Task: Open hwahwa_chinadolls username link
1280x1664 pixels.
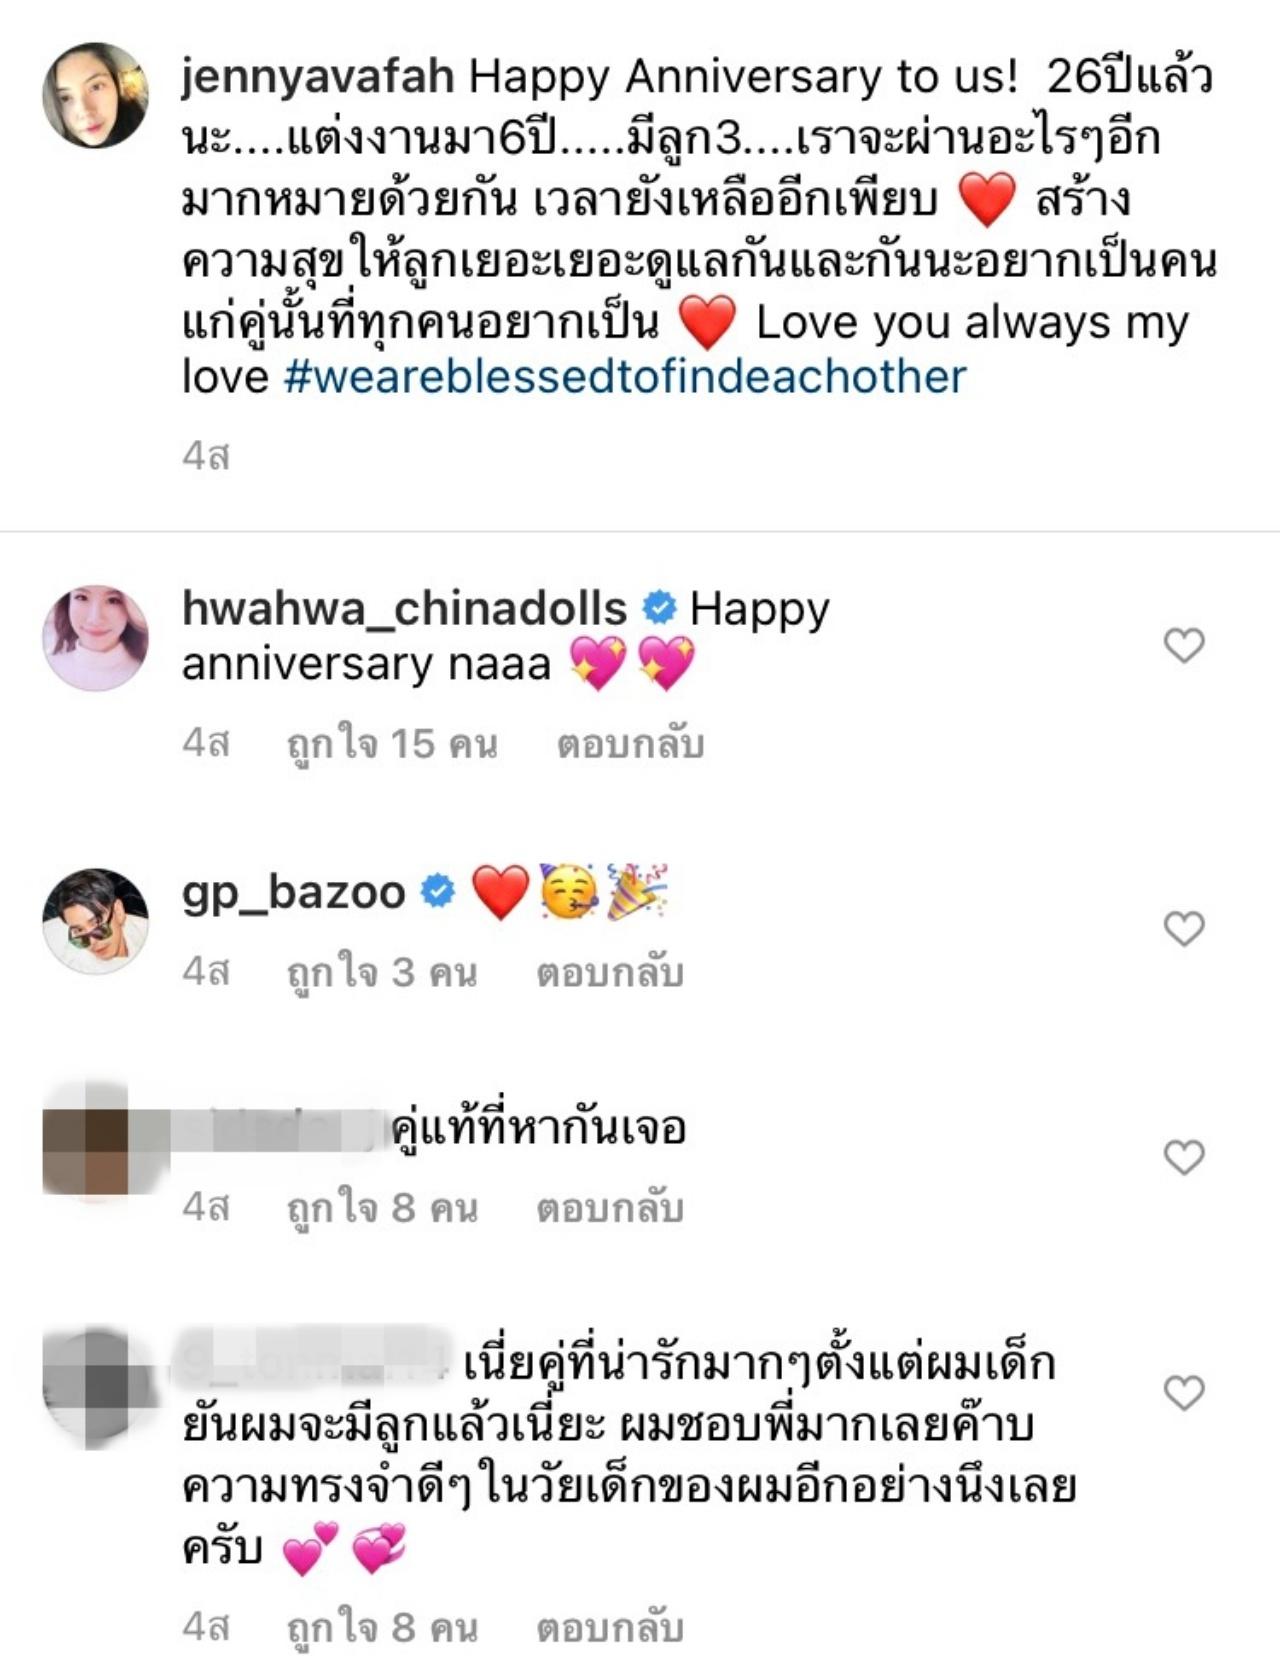Action: [404, 607]
